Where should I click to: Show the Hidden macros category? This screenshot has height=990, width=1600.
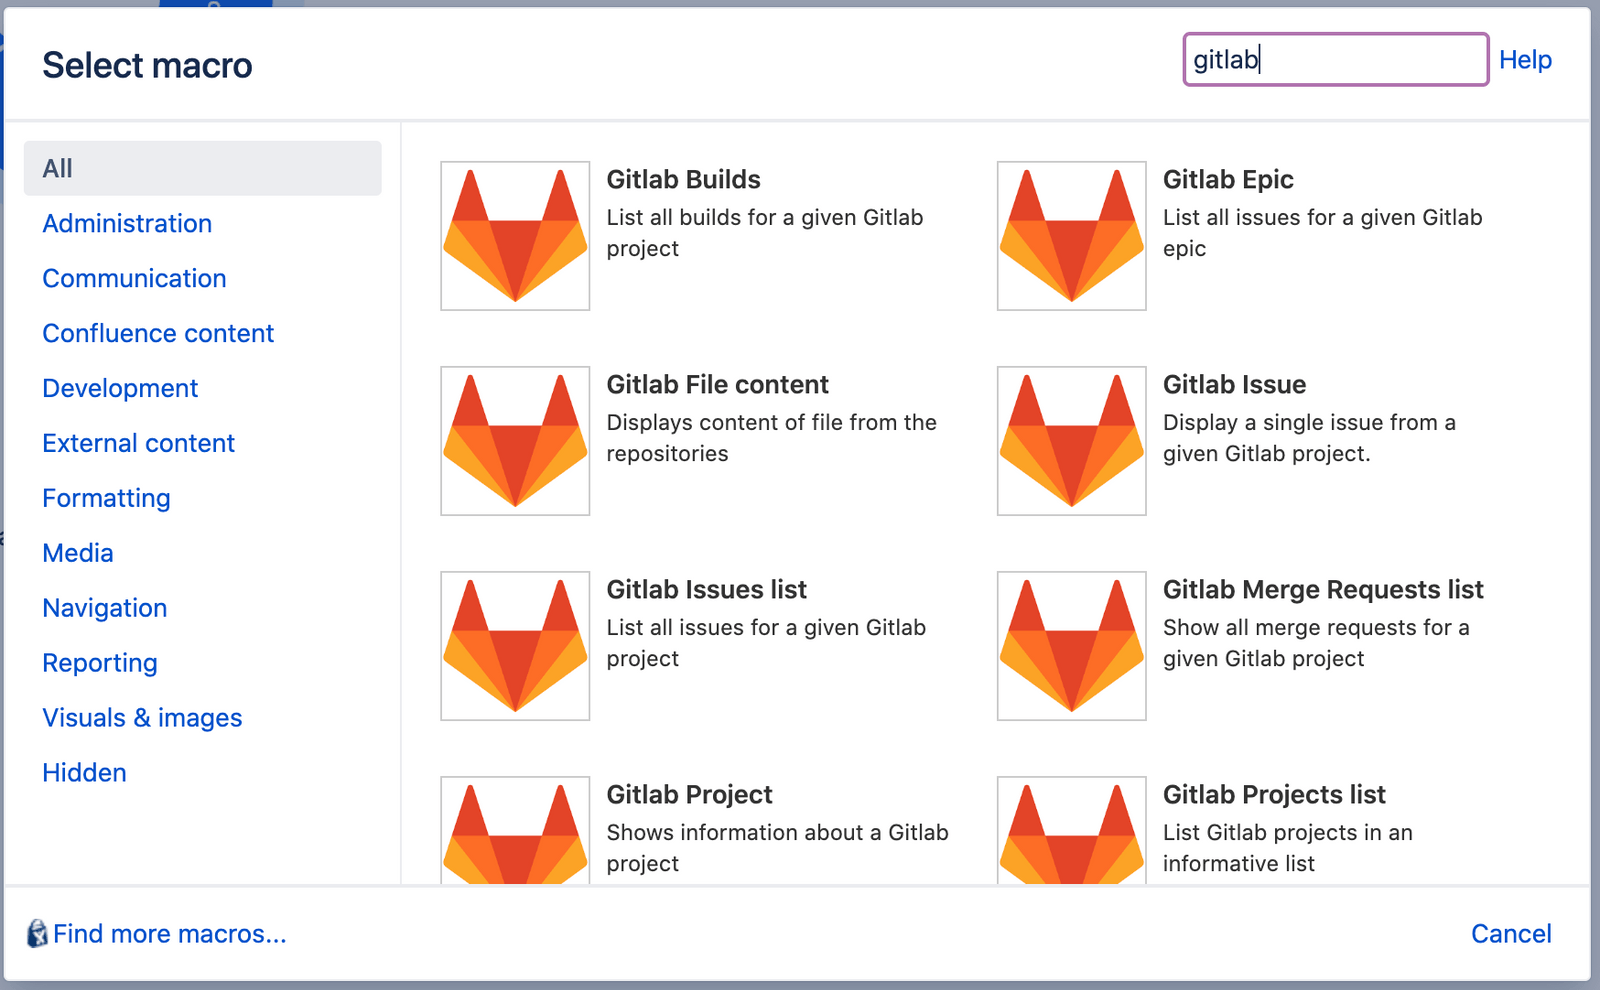pos(84,772)
